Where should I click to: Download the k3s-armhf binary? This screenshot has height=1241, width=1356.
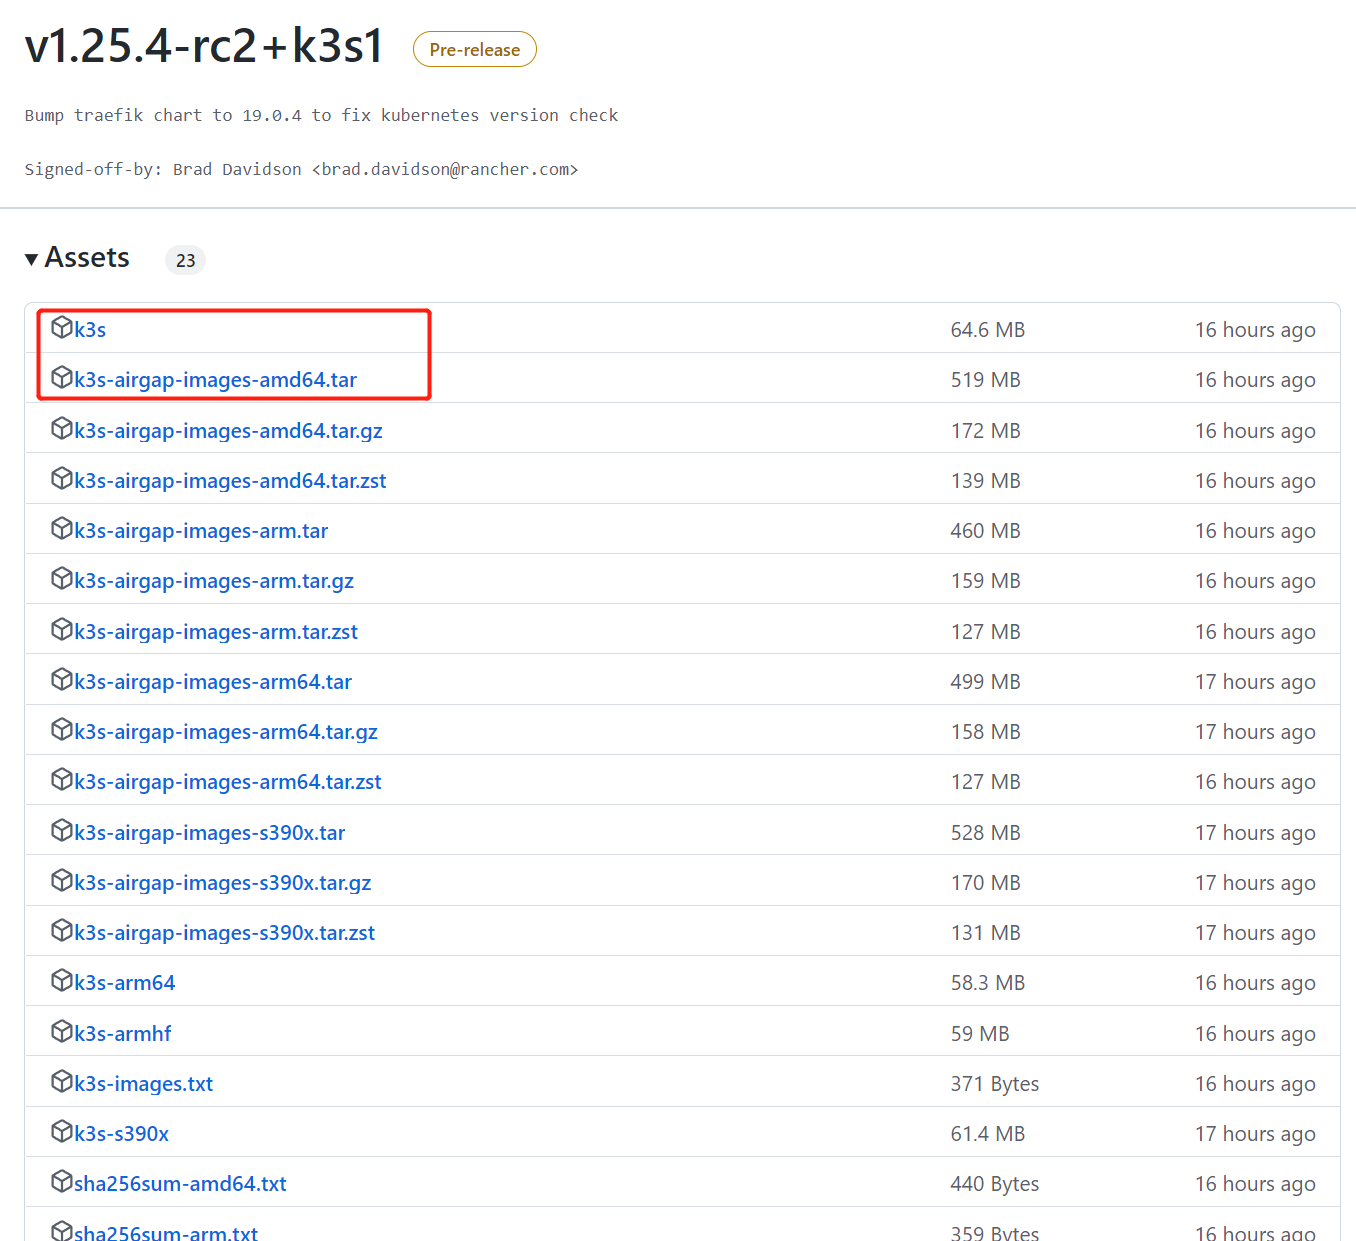coord(123,1034)
